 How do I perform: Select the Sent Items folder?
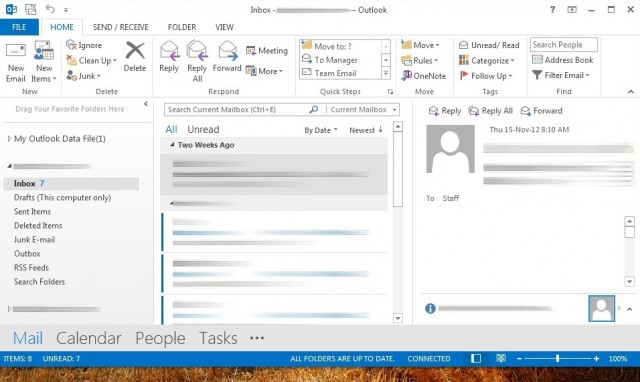32,211
